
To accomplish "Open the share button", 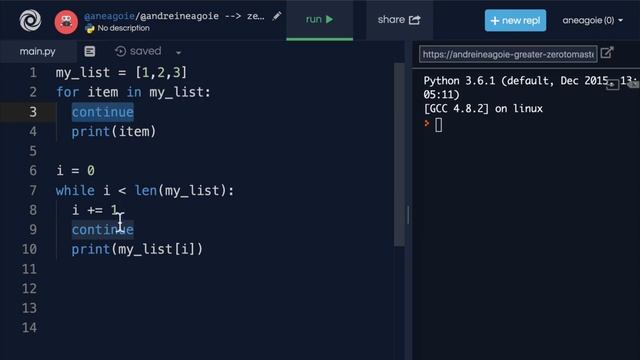I will (x=399, y=20).
